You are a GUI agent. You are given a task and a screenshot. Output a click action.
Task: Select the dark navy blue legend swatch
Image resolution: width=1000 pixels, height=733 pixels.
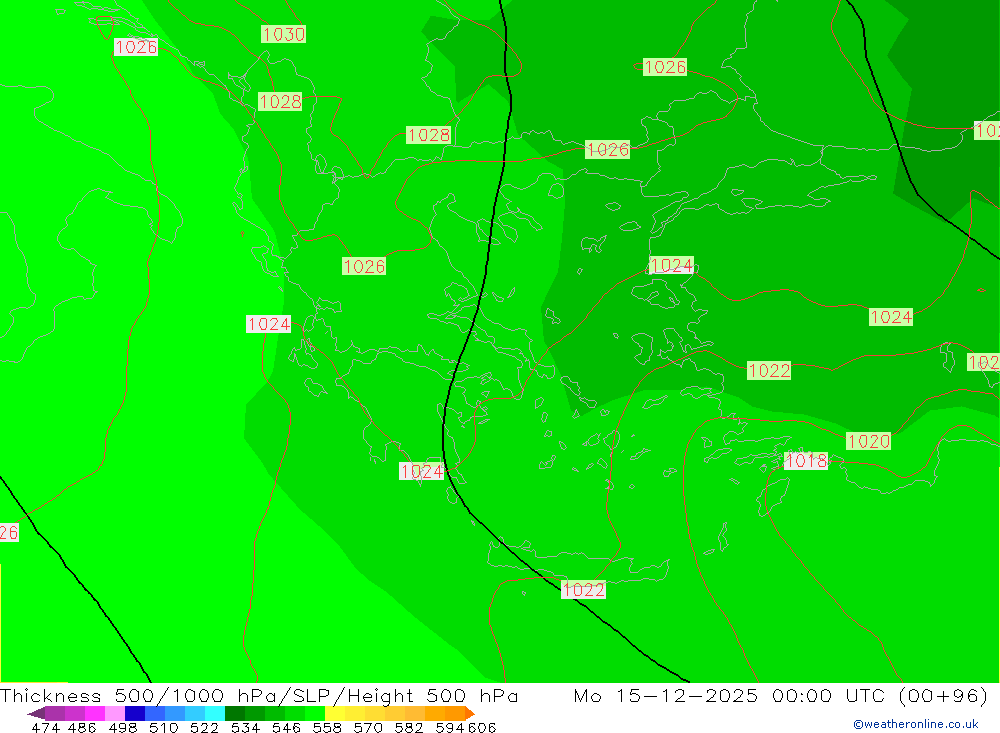click(x=135, y=713)
